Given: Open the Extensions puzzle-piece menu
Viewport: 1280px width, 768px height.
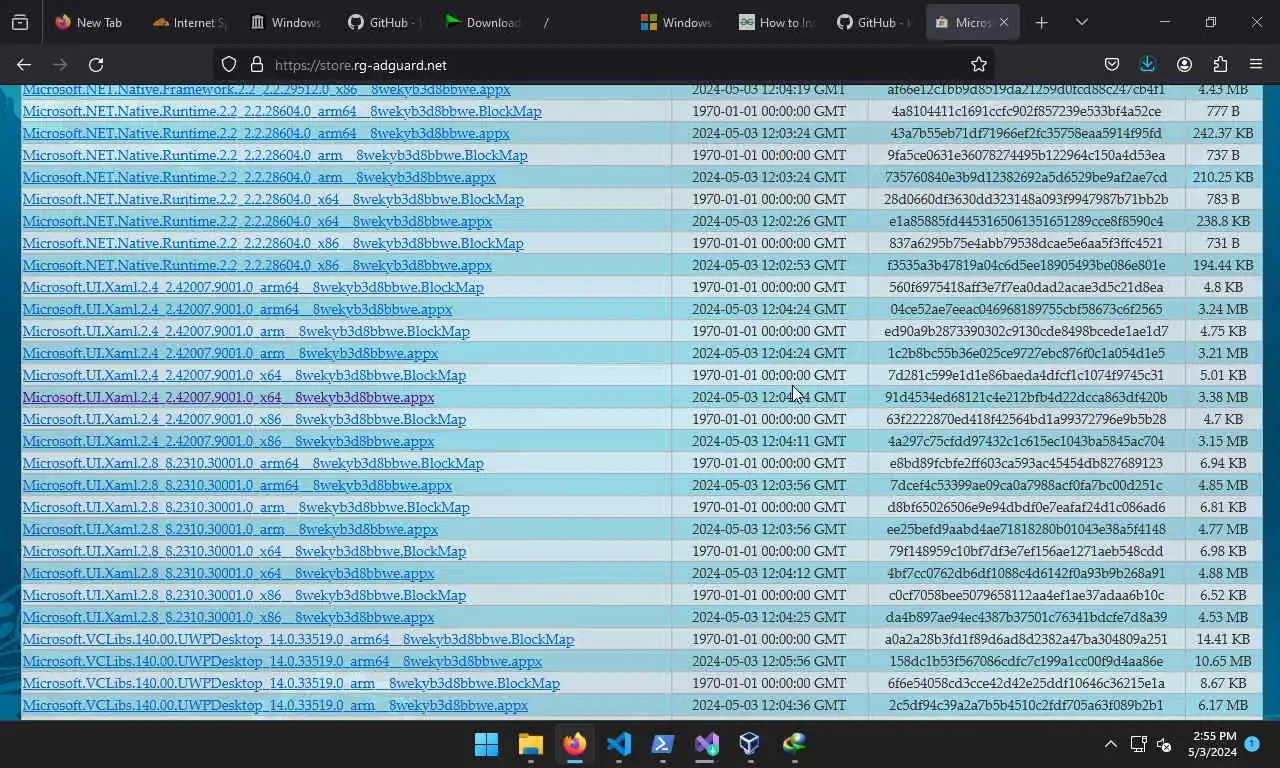Looking at the screenshot, I should coord(1220,65).
